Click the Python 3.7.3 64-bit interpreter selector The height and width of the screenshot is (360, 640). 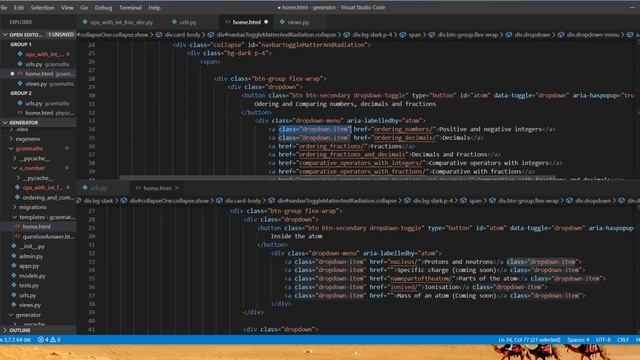coord(16,340)
